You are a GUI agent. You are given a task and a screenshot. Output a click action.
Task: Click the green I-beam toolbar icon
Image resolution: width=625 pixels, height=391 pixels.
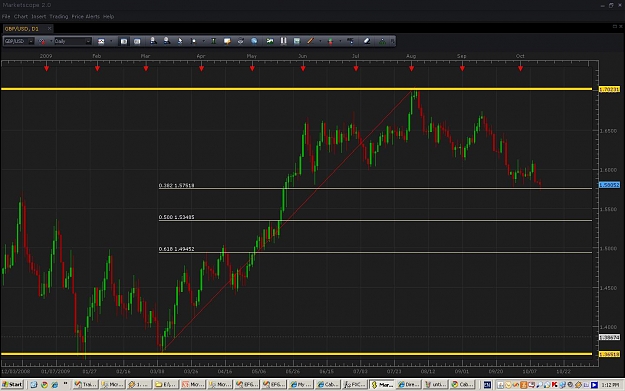(213, 41)
